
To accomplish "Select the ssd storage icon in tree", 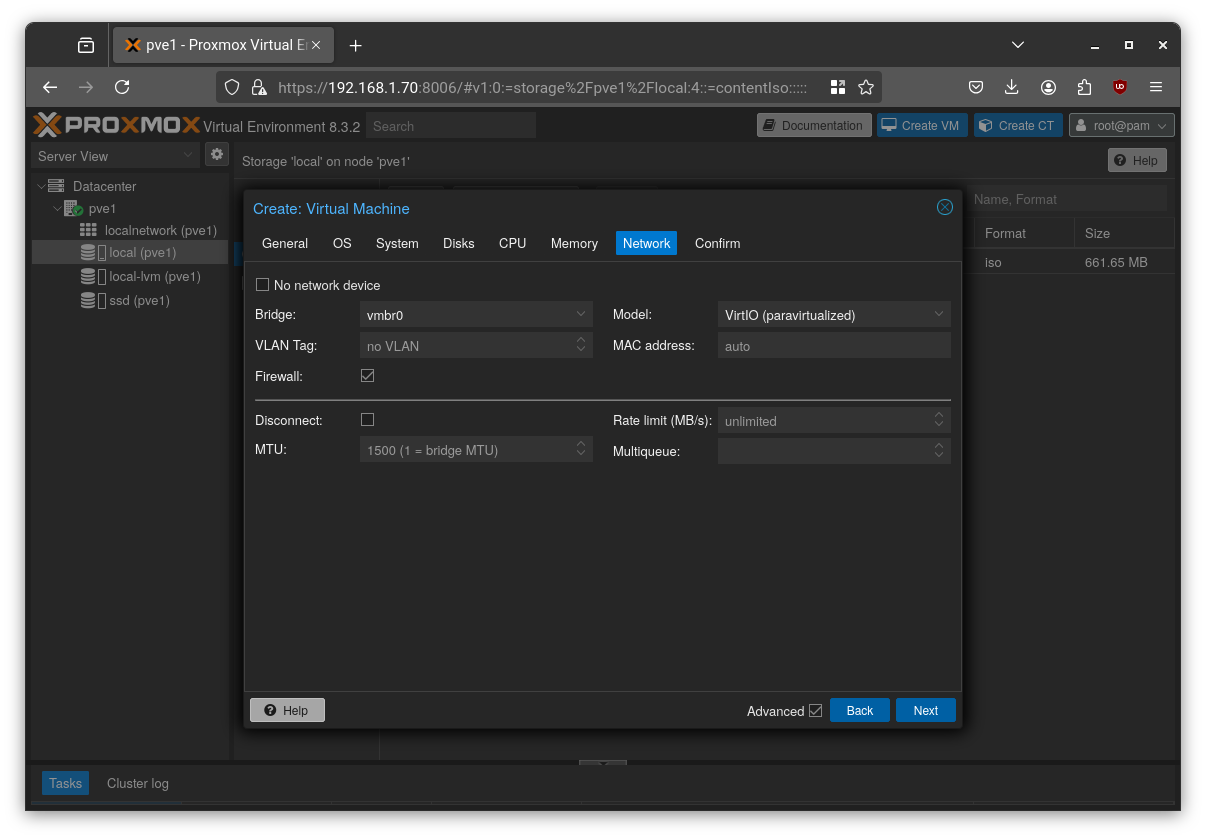I will click(88, 300).
